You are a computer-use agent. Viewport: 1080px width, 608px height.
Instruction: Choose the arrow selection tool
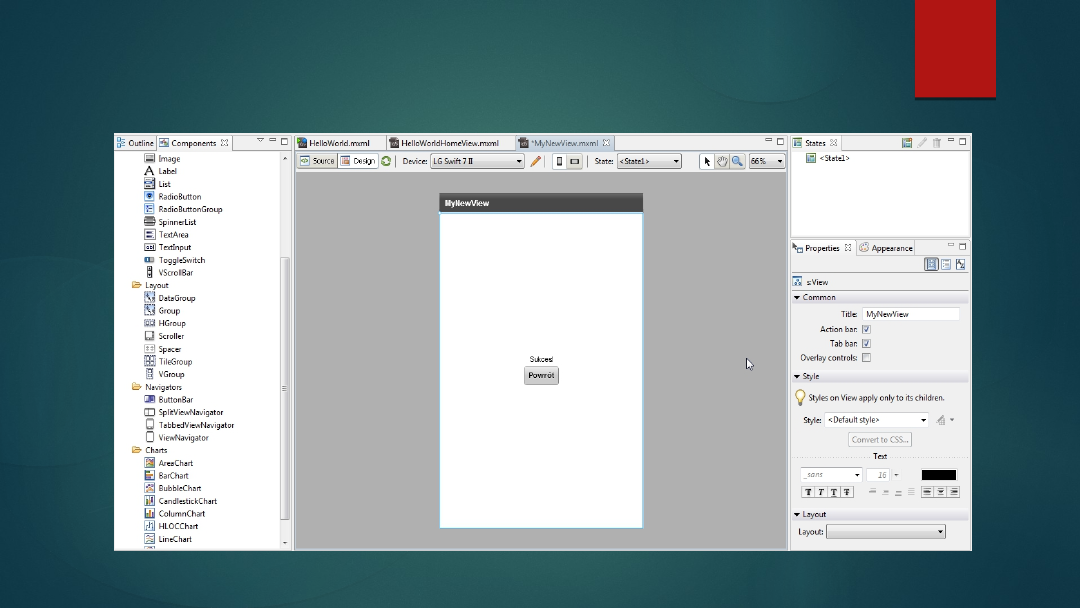[707, 161]
